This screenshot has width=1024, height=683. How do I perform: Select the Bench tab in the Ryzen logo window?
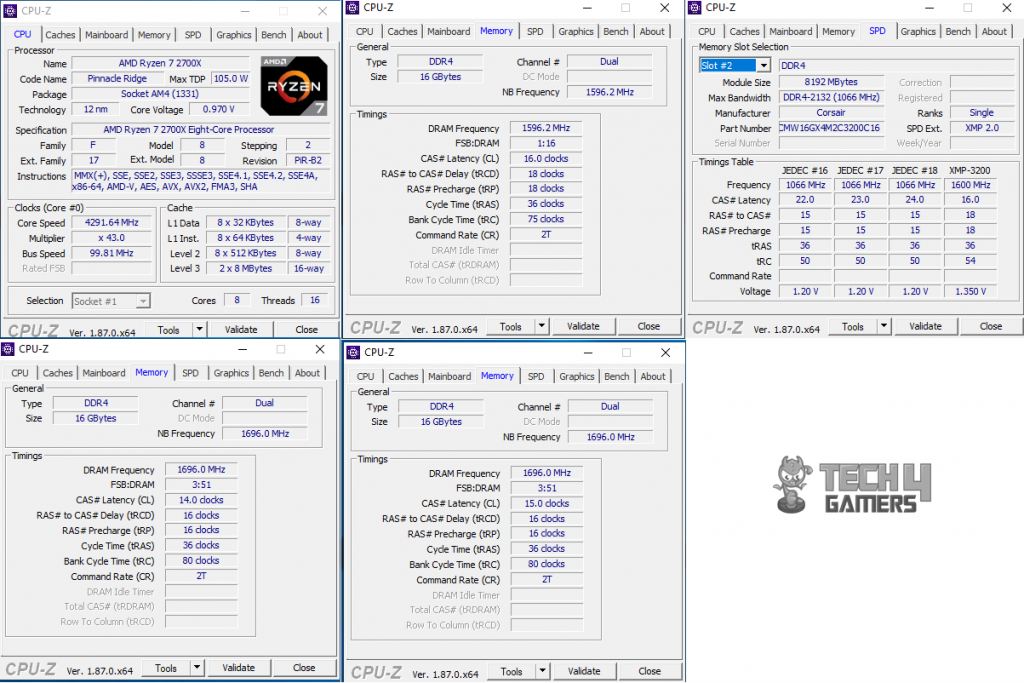coord(274,35)
